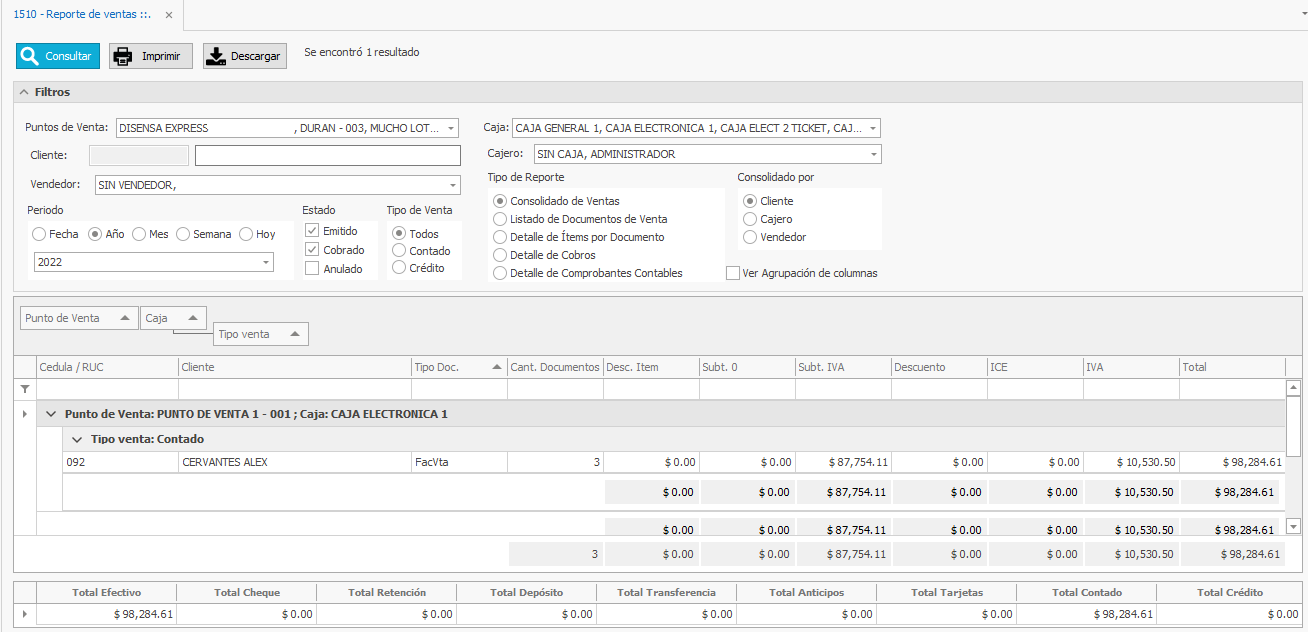Image resolution: width=1308 pixels, height=632 pixels.
Task: Collapse the Filtros panel
Action: (x=24, y=92)
